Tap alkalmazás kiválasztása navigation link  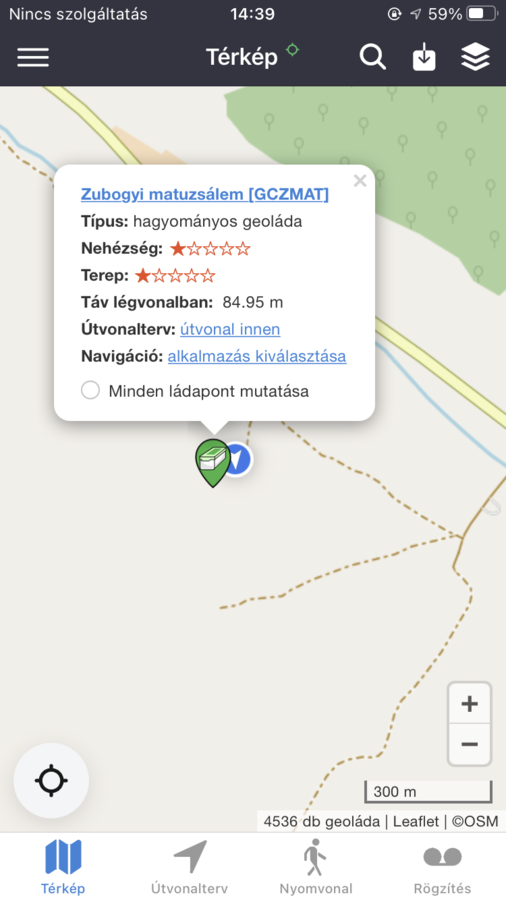tap(257, 356)
